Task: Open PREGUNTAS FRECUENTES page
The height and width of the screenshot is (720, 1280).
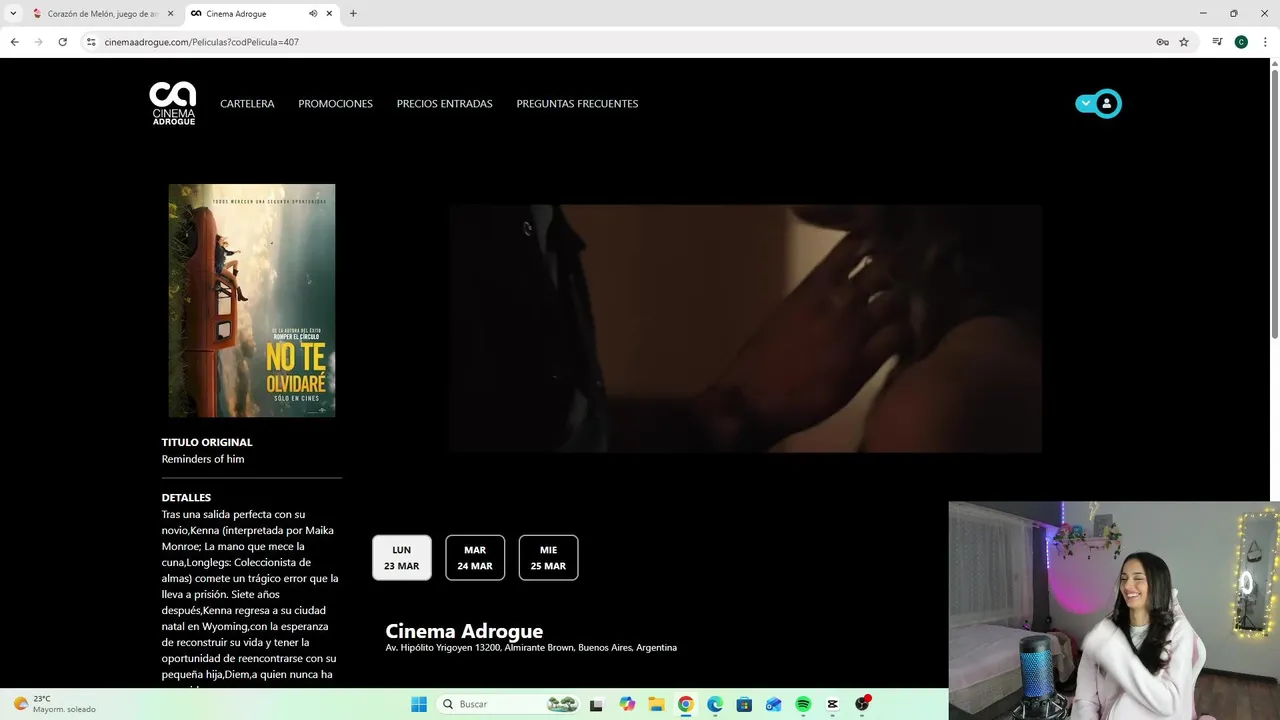Action: pos(577,104)
